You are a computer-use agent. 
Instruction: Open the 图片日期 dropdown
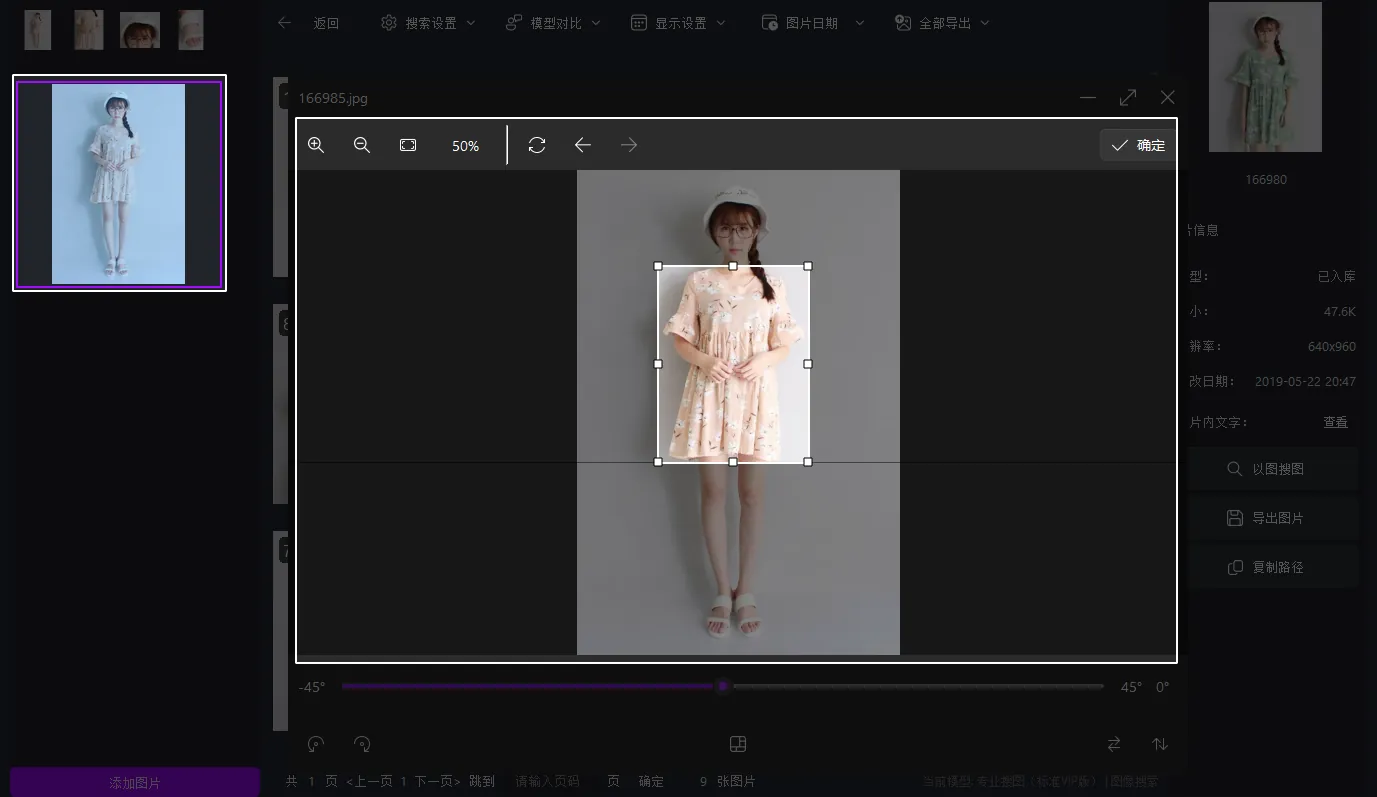tap(812, 22)
